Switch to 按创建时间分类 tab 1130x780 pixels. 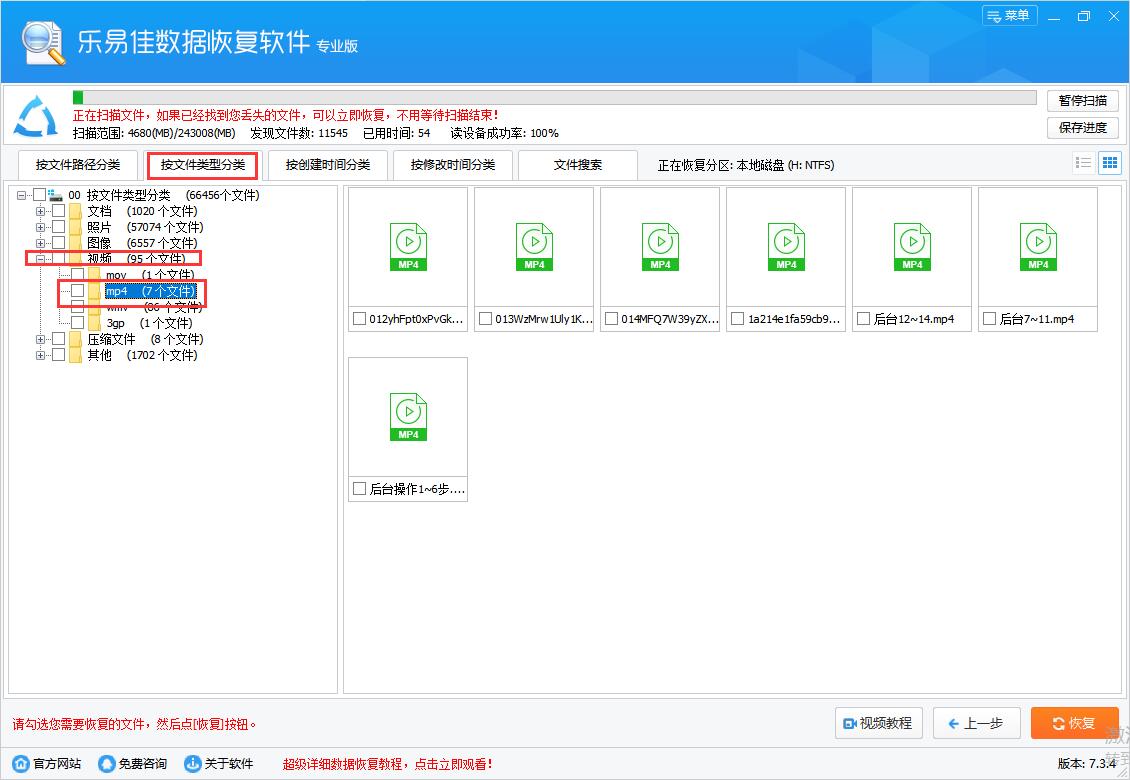pos(328,165)
